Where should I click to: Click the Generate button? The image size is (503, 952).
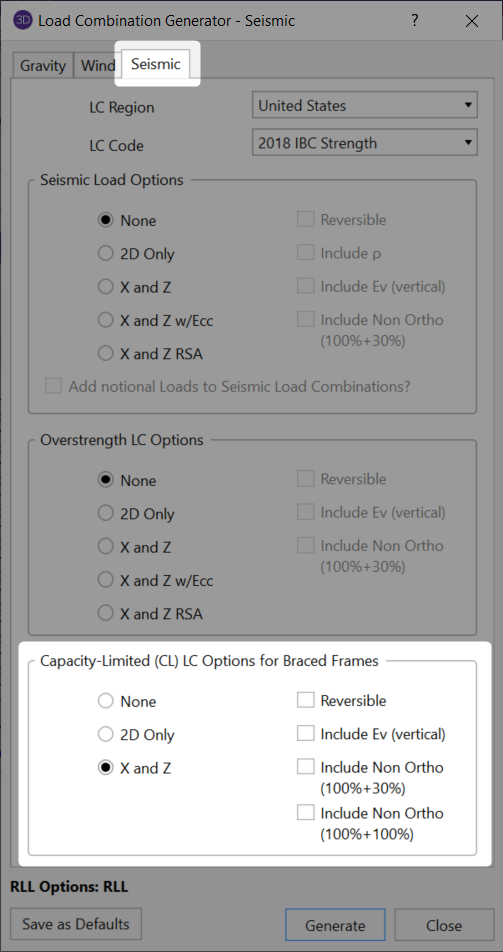click(335, 925)
